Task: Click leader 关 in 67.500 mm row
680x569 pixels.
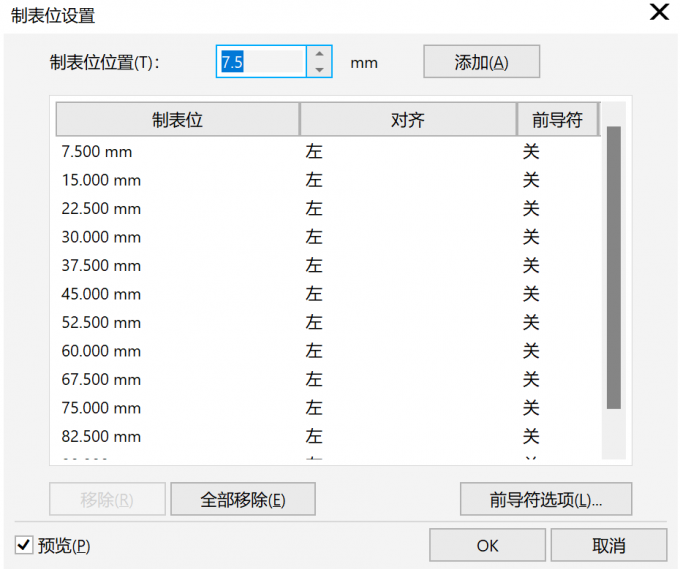Action: (x=531, y=379)
